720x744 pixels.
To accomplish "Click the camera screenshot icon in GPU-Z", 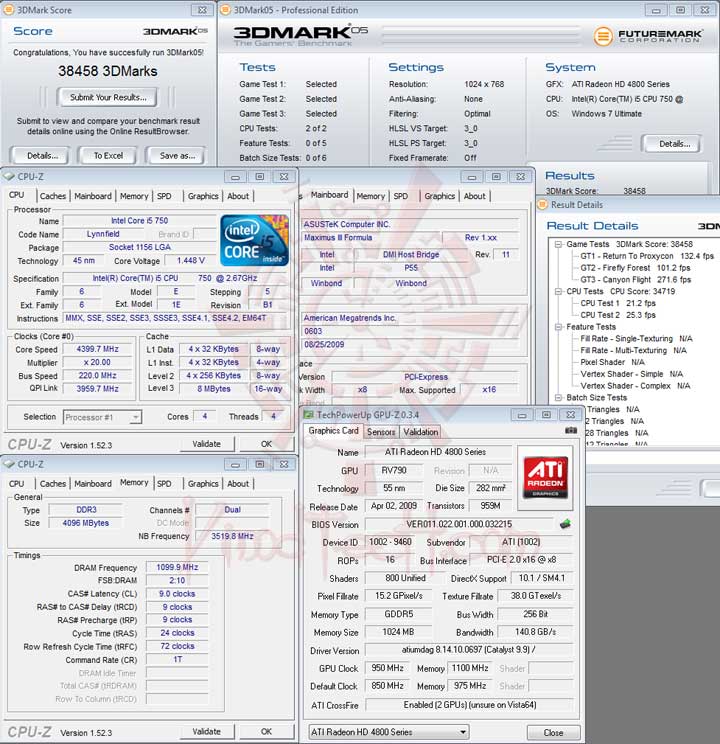I will (571, 430).
